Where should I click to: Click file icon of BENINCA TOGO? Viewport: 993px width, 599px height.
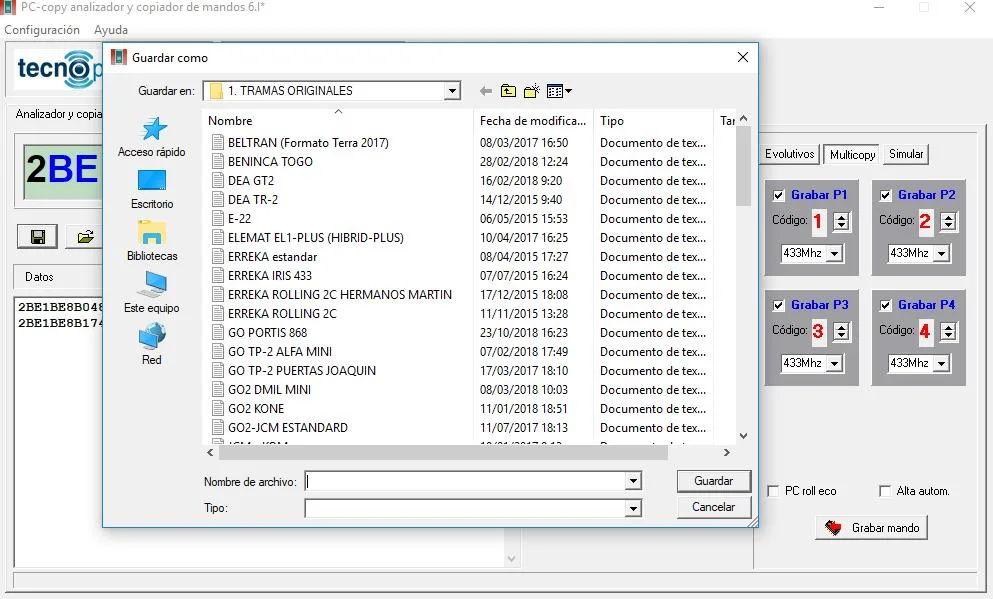tap(218, 161)
